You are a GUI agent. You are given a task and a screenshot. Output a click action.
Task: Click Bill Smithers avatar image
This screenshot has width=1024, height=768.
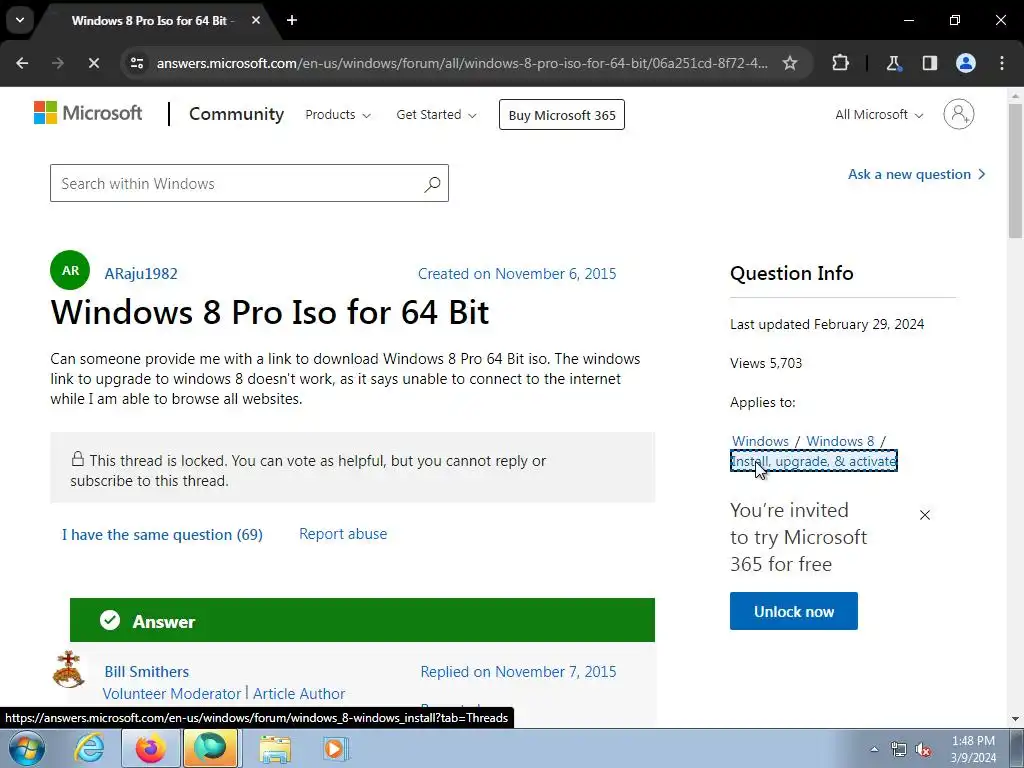[69, 669]
